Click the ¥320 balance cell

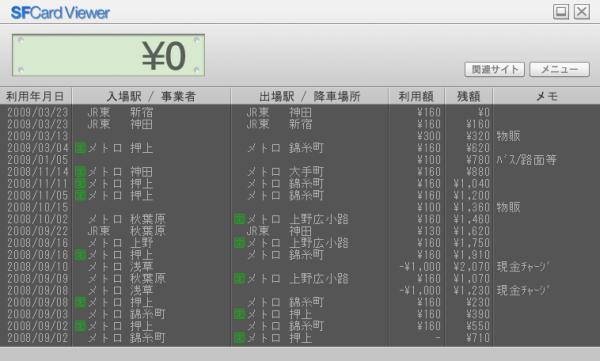tap(478, 136)
